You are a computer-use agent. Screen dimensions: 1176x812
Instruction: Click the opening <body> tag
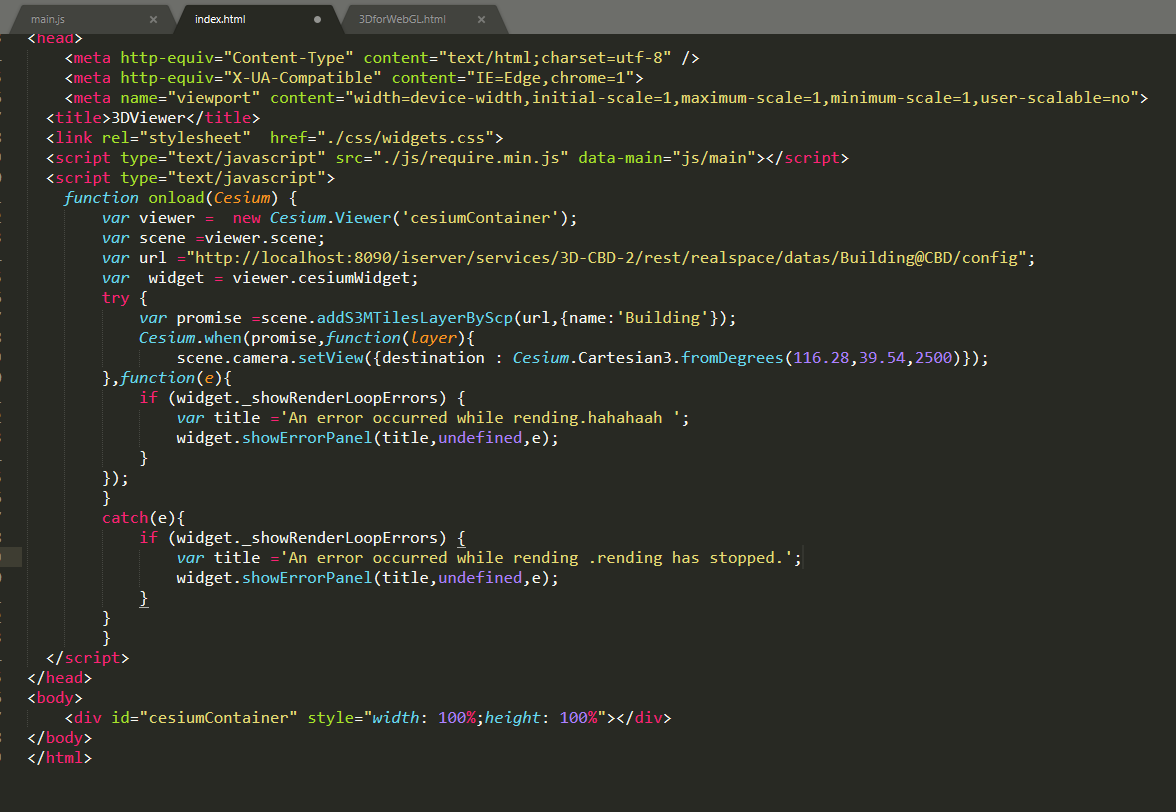click(55, 698)
